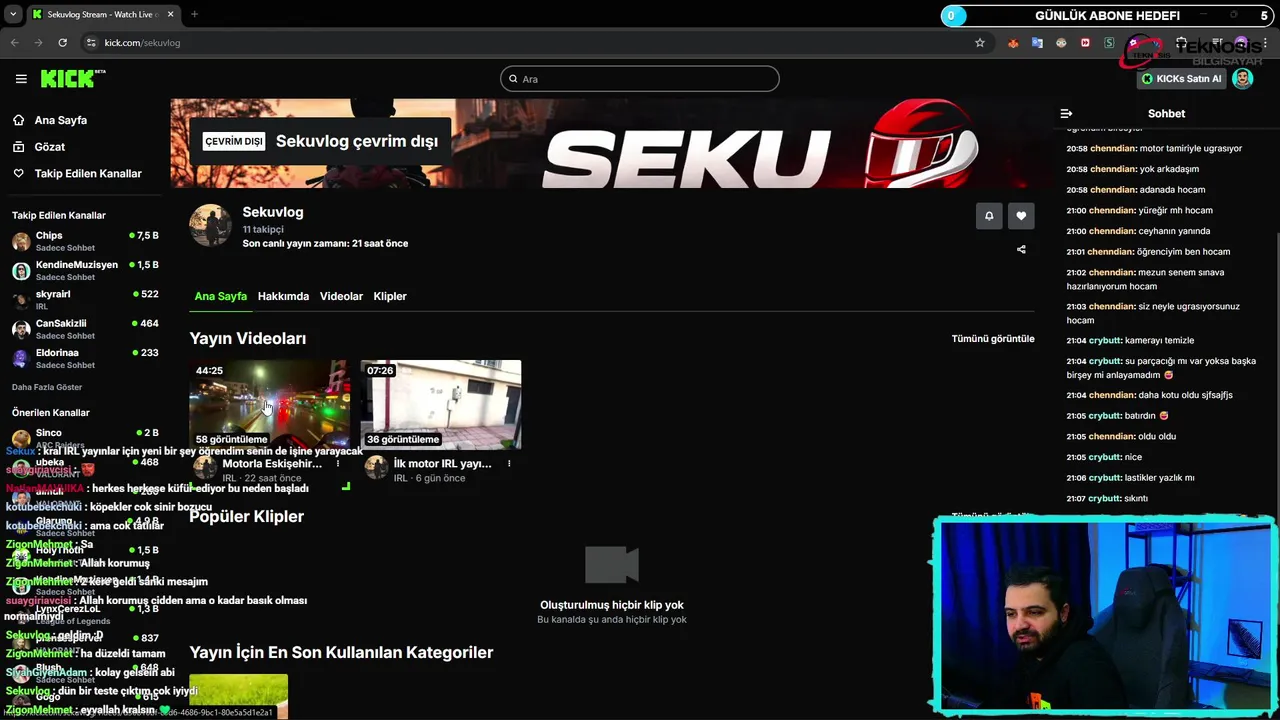Open the Chrome profile avatar
The width and height of the screenshot is (1280, 720).
coord(1241,43)
